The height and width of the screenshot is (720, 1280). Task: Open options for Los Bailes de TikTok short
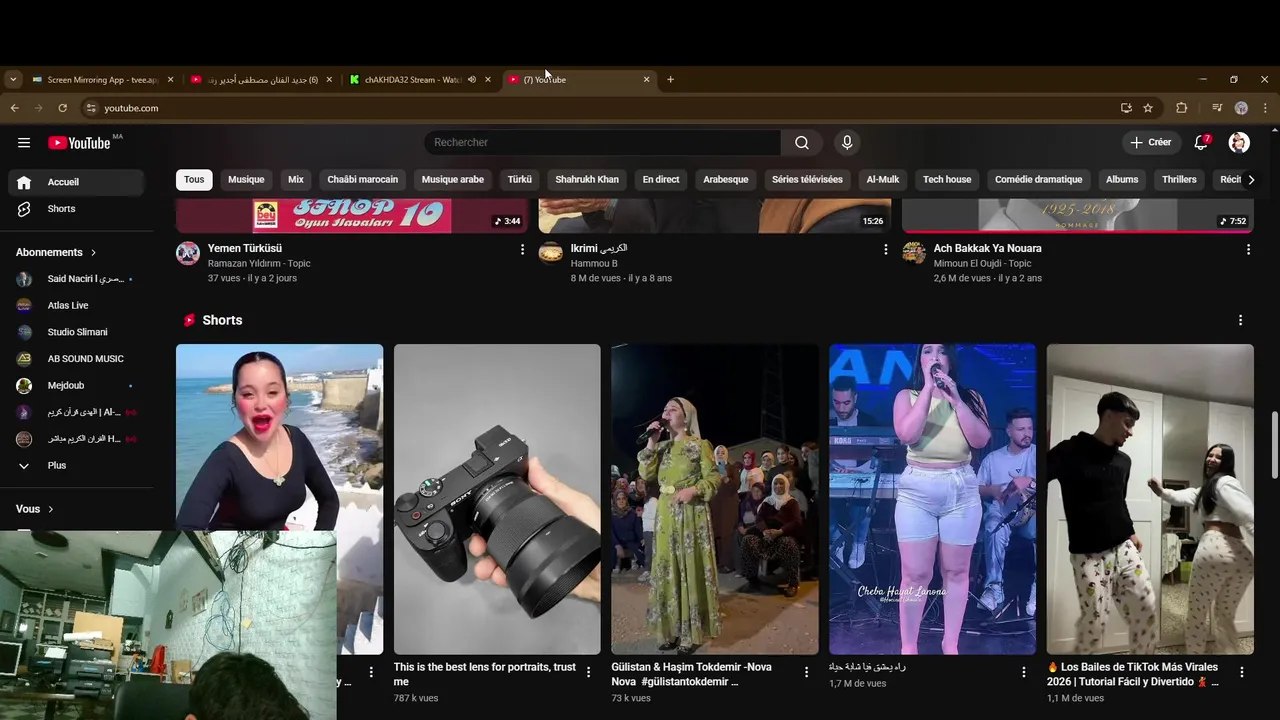(x=1242, y=672)
